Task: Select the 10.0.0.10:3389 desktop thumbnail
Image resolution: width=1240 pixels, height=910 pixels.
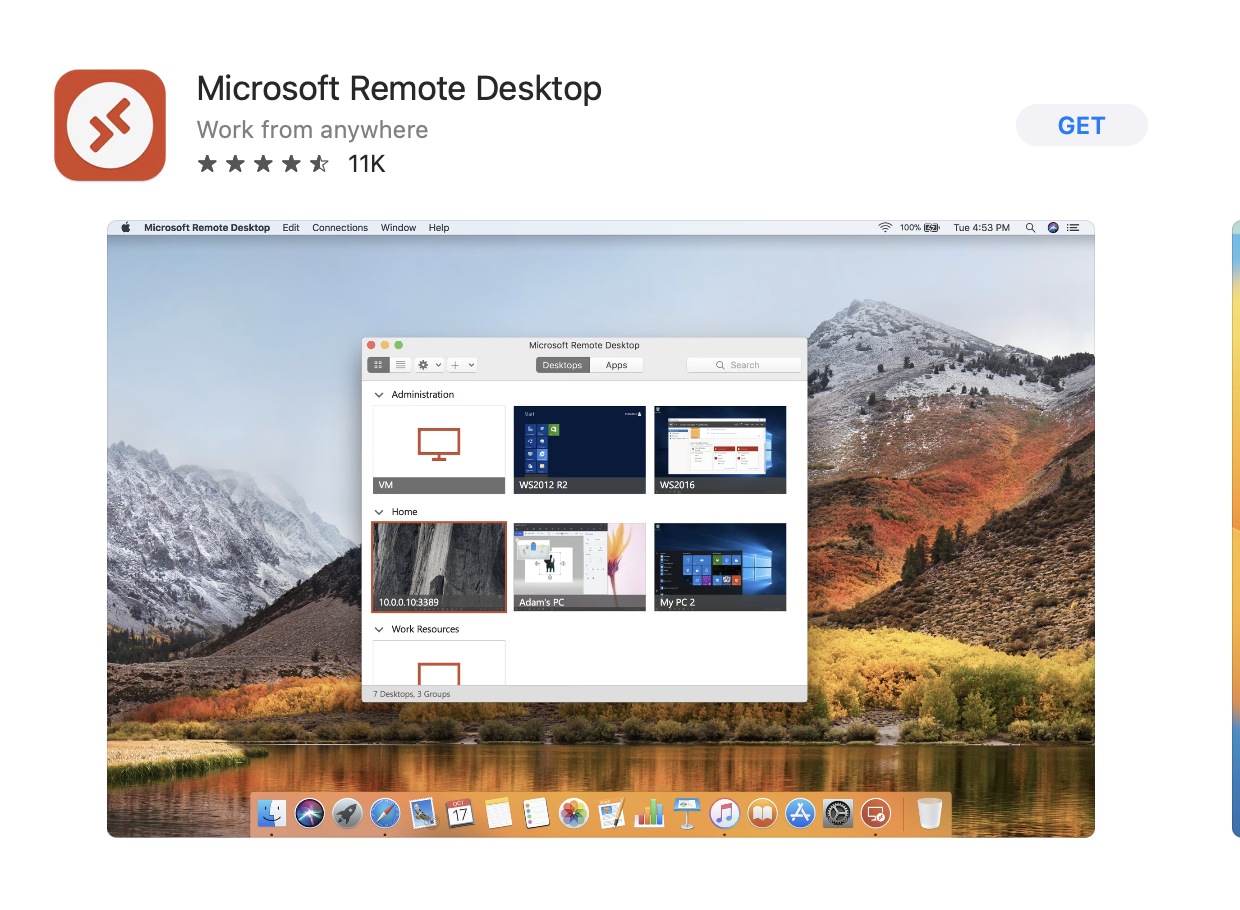Action: coord(439,566)
